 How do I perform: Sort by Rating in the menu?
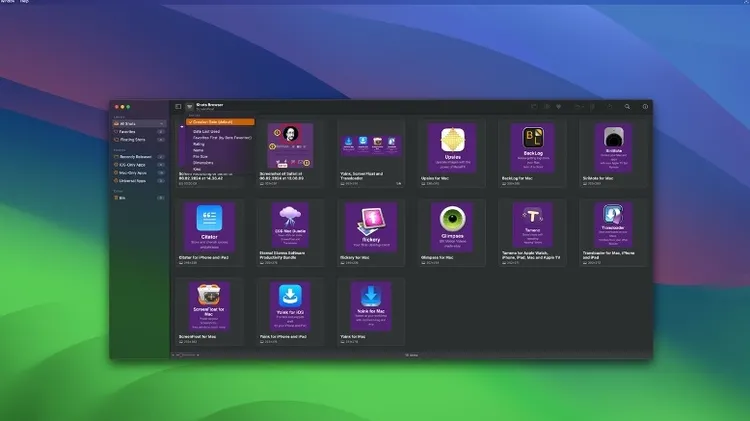[200, 142]
